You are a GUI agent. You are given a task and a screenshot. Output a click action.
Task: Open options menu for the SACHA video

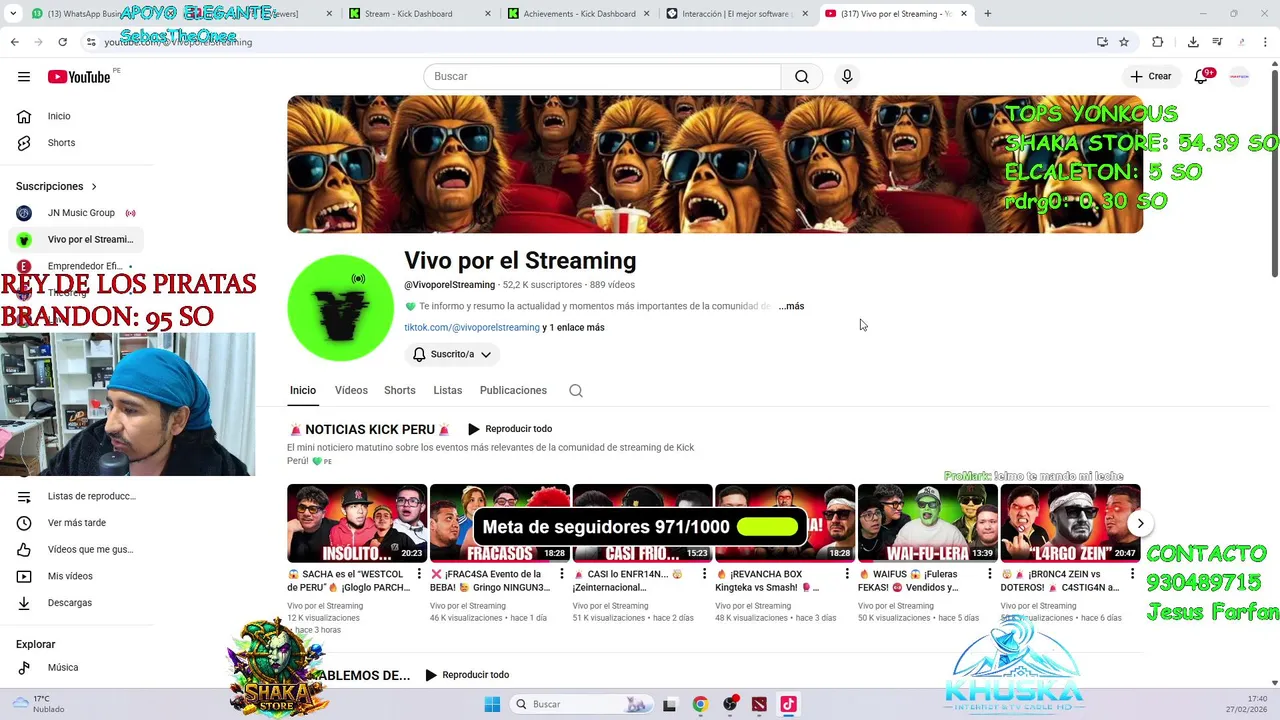419,575
